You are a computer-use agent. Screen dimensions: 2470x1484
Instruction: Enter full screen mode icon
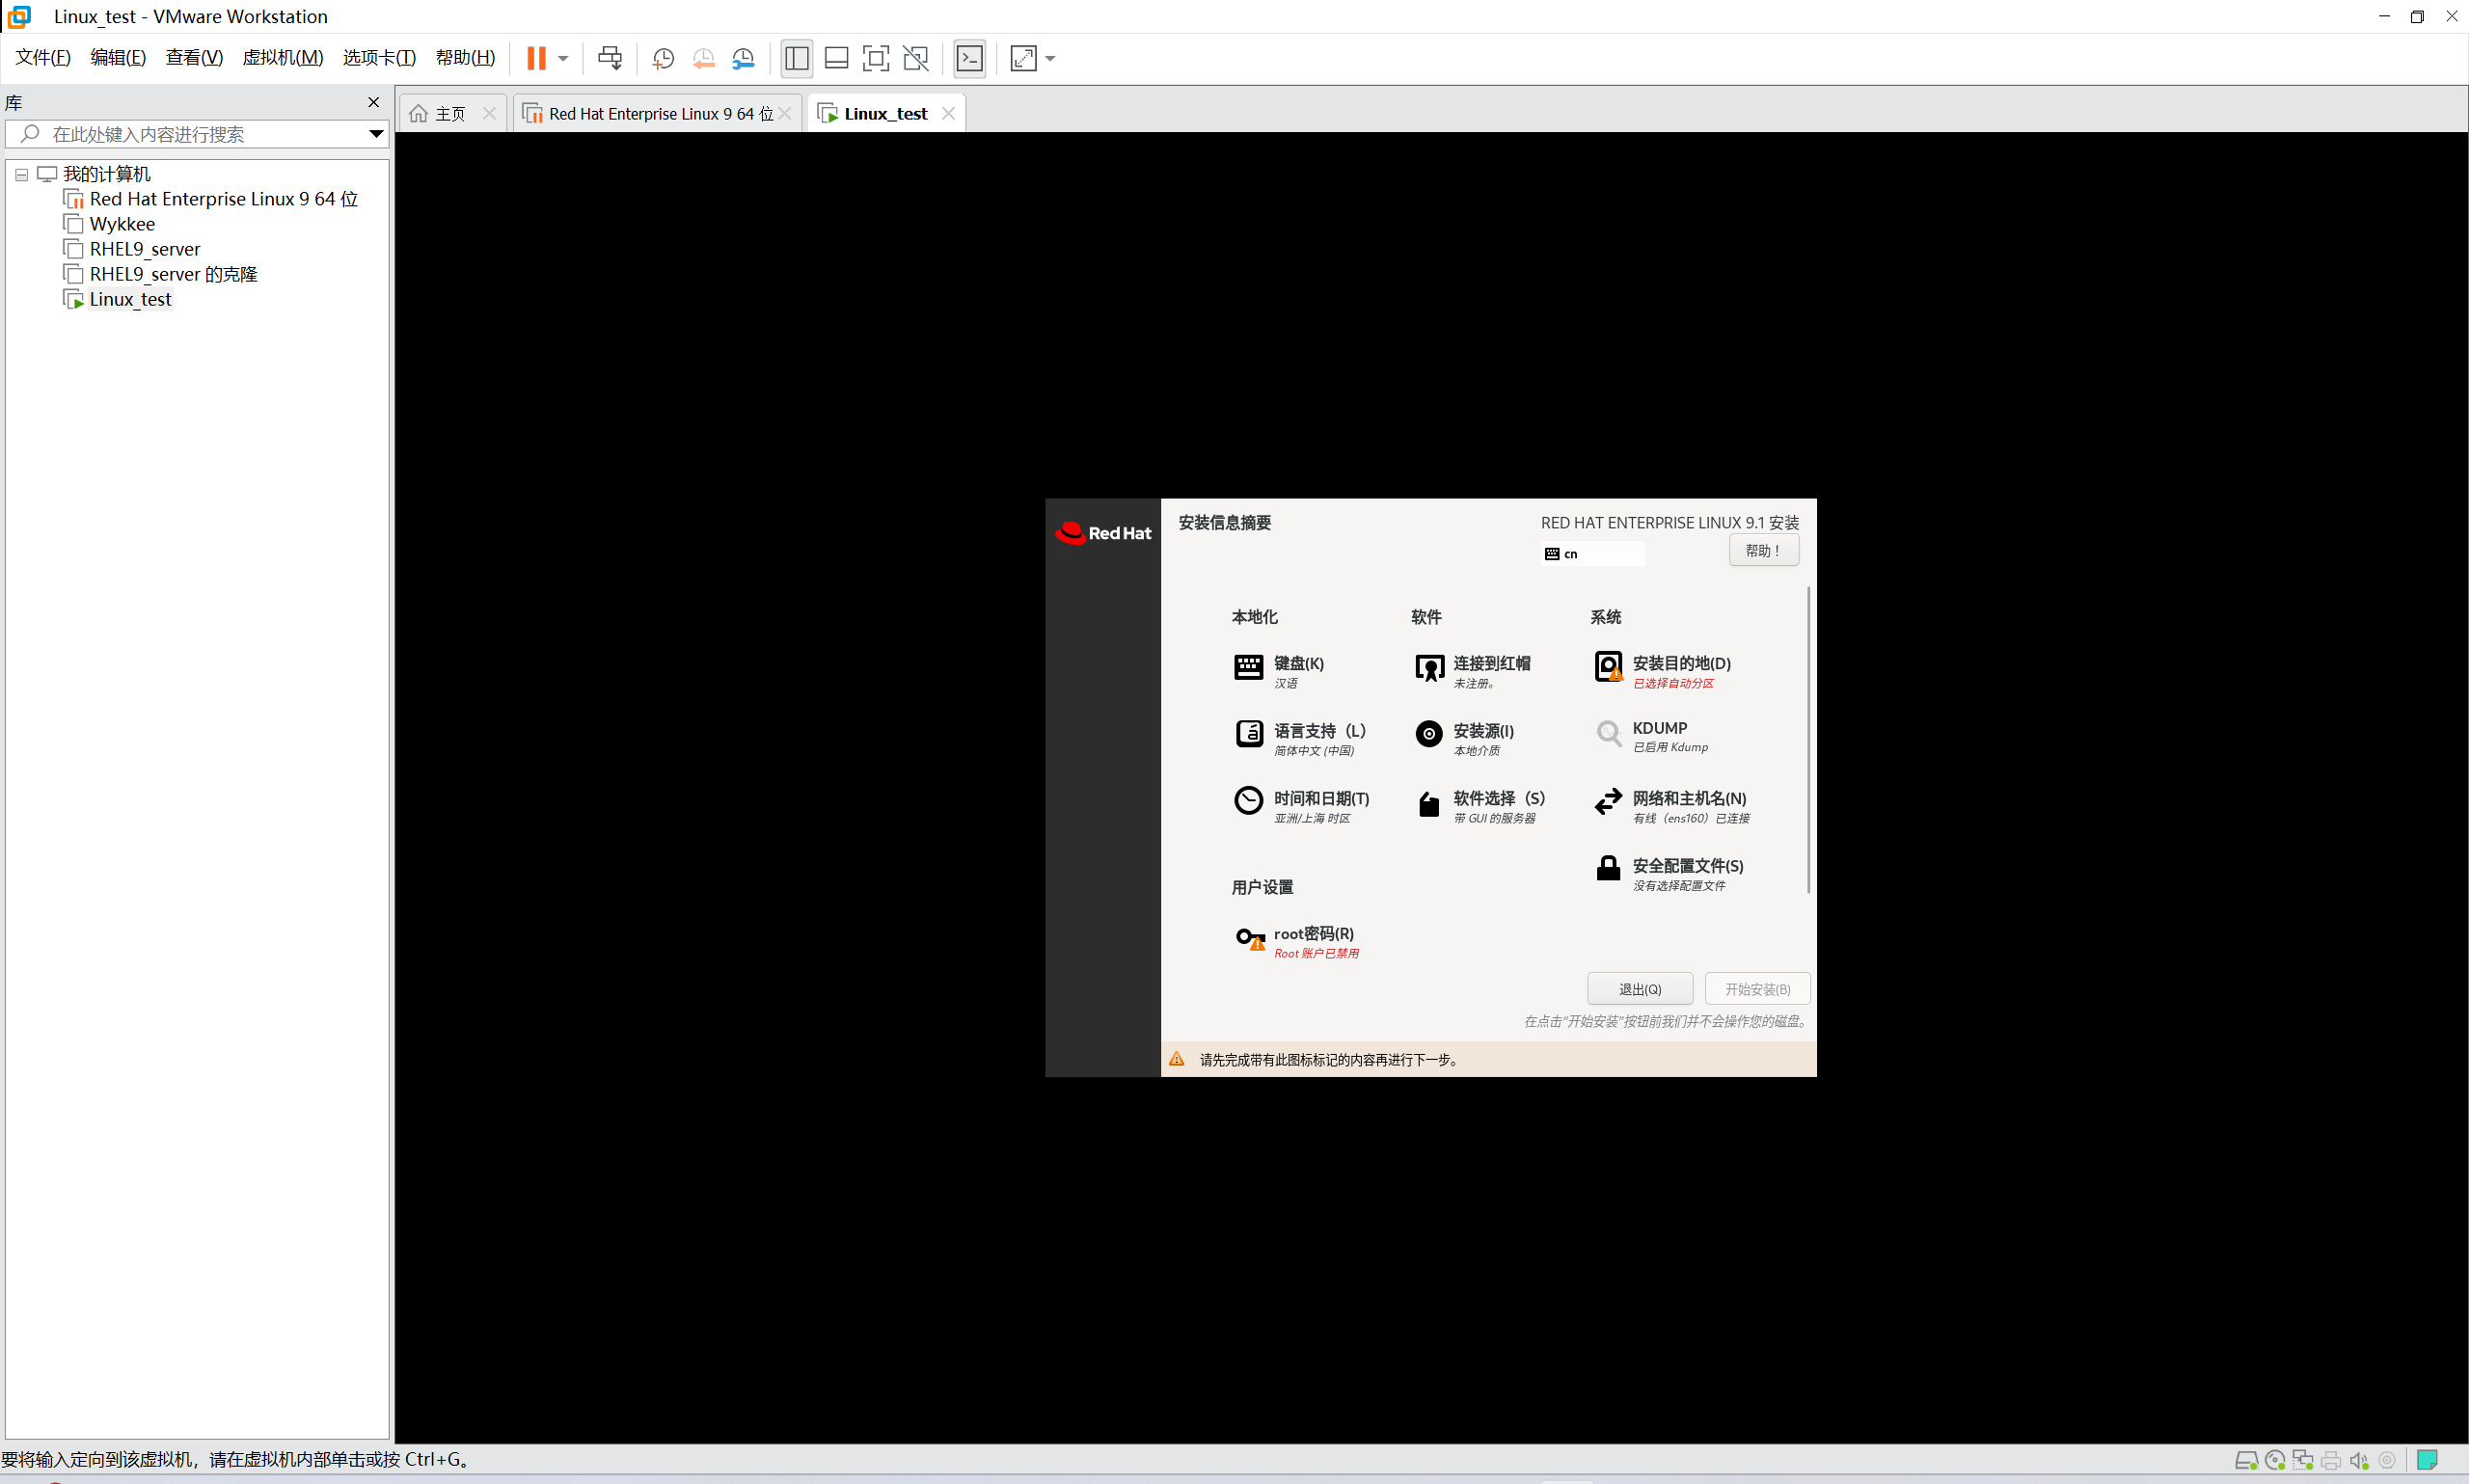pos(876,58)
